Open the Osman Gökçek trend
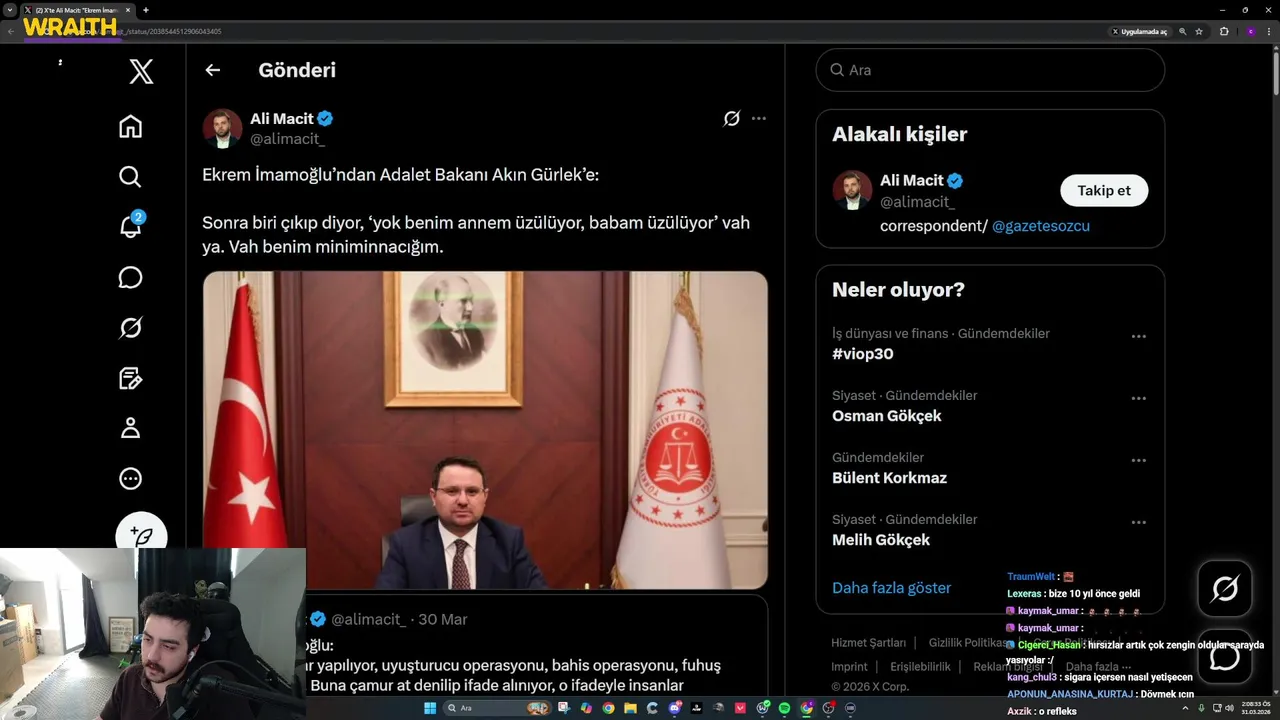The image size is (1280, 720). pyautogui.click(x=887, y=416)
